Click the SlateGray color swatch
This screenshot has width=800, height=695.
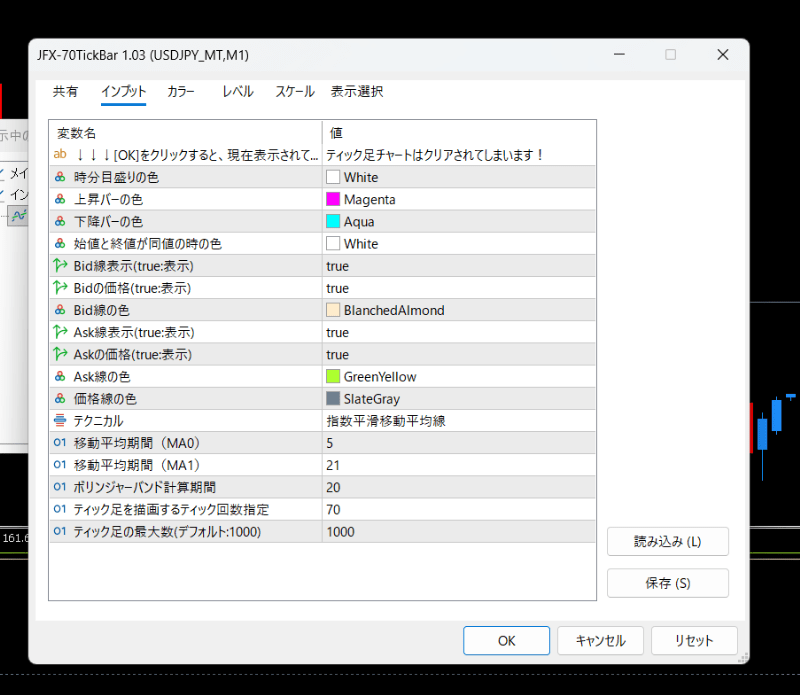[333, 399]
